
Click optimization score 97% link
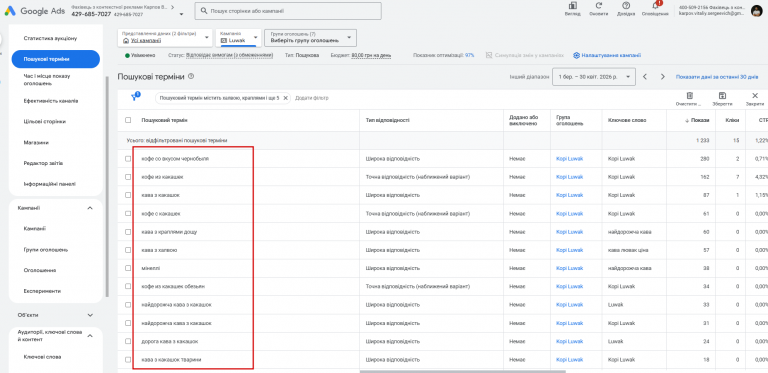tap(469, 55)
